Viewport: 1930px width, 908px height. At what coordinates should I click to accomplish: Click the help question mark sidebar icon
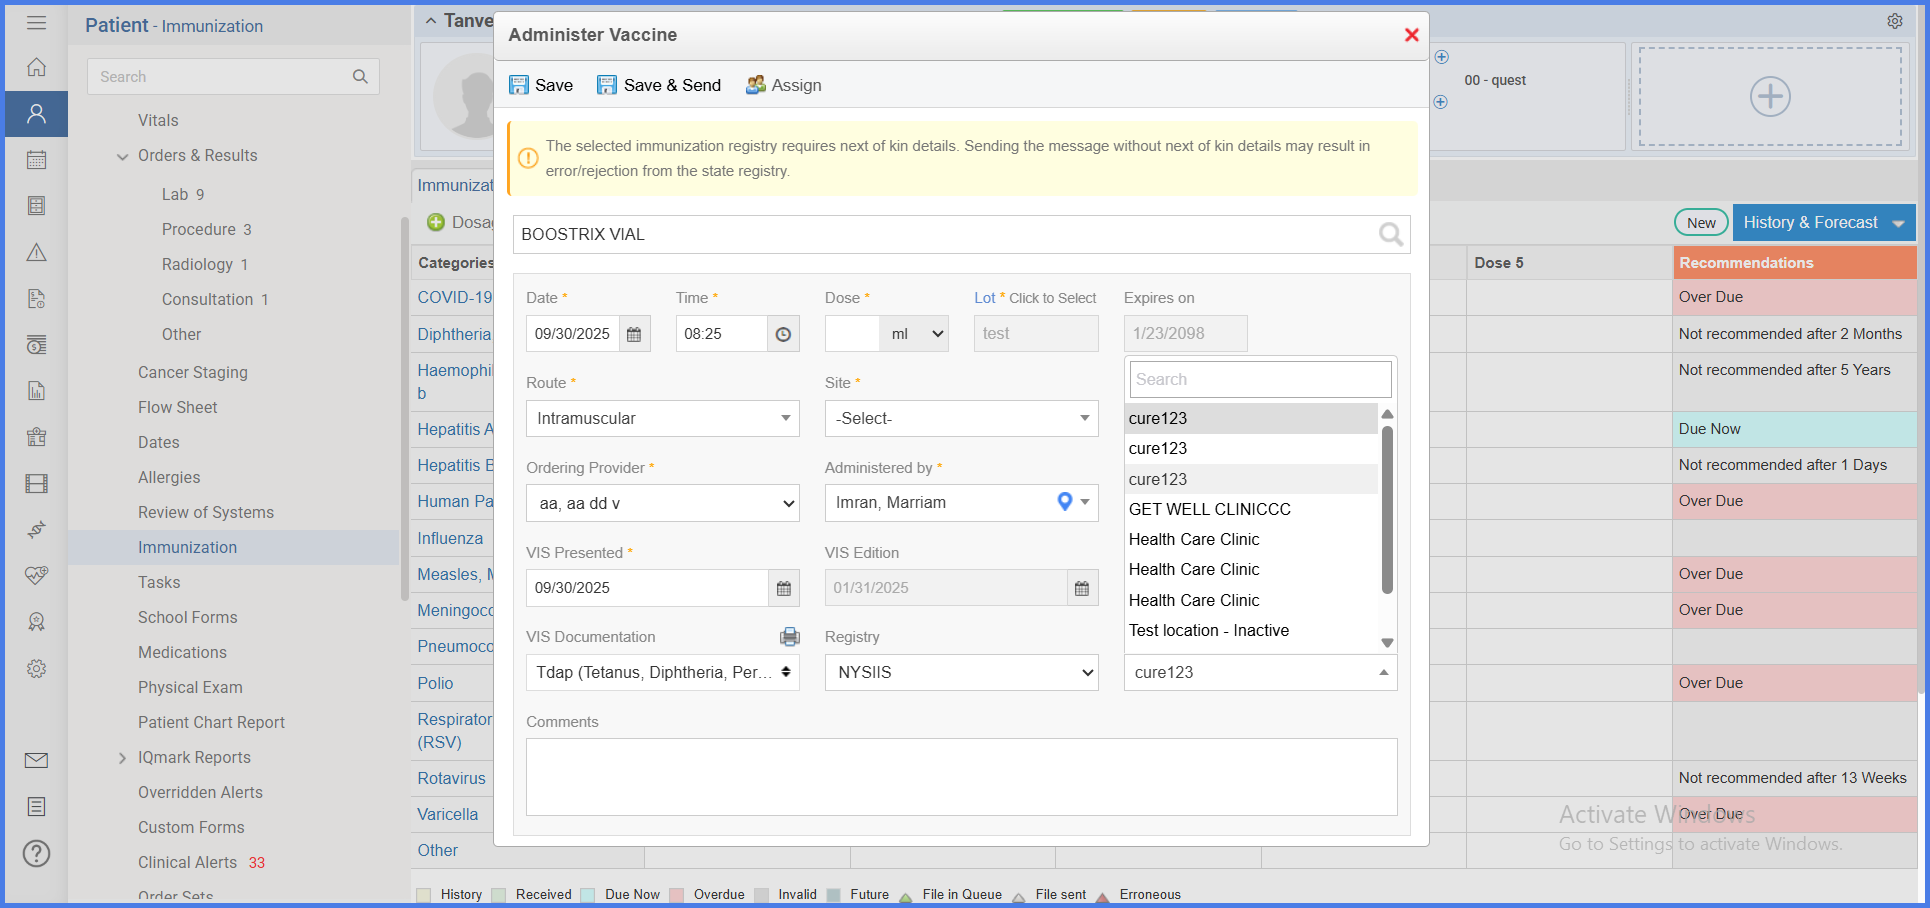pyautogui.click(x=37, y=853)
